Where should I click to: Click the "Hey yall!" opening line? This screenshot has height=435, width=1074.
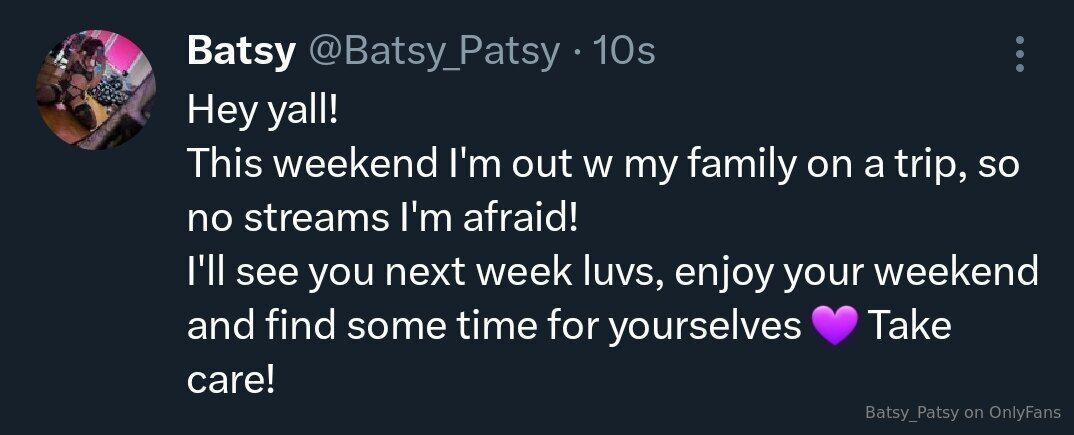[263, 109]
